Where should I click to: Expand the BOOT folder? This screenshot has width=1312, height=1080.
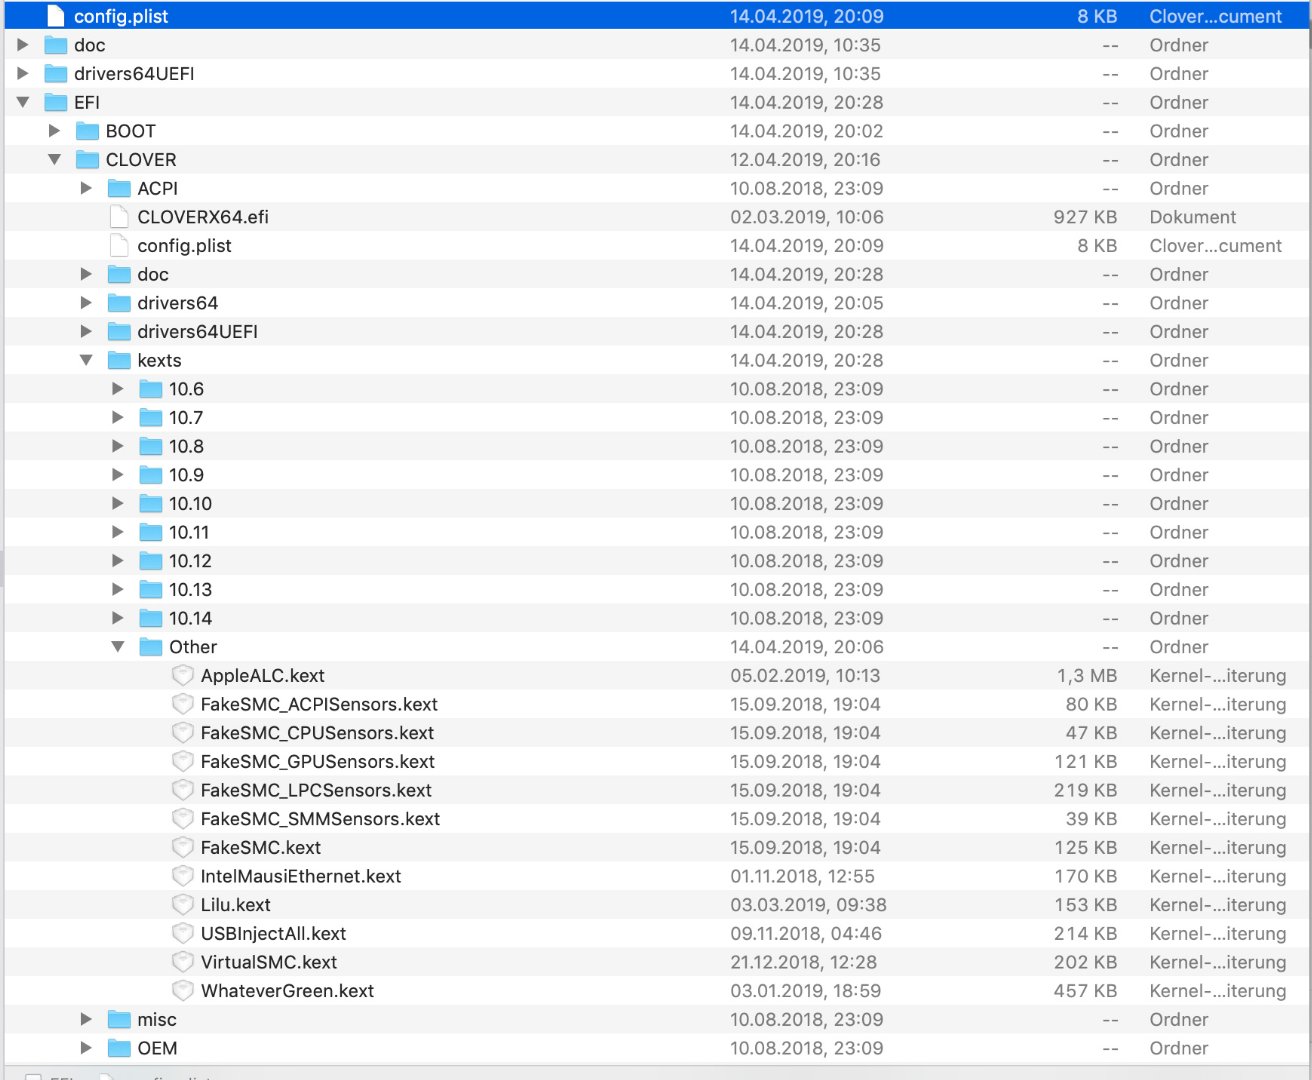55,131
